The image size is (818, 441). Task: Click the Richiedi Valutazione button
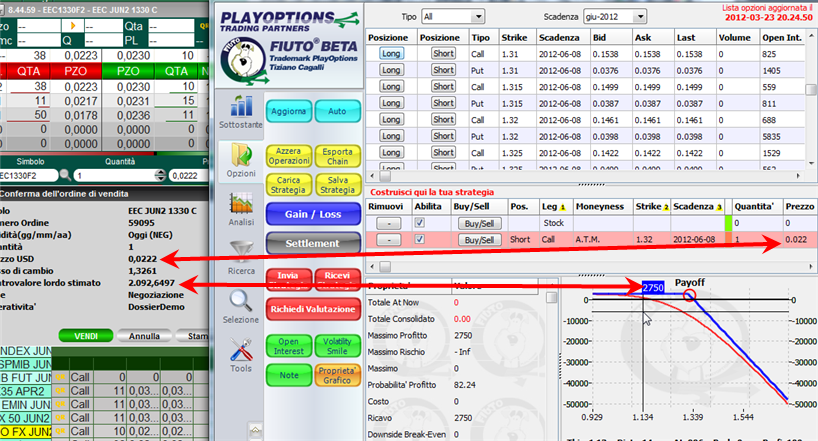point(313,309)
